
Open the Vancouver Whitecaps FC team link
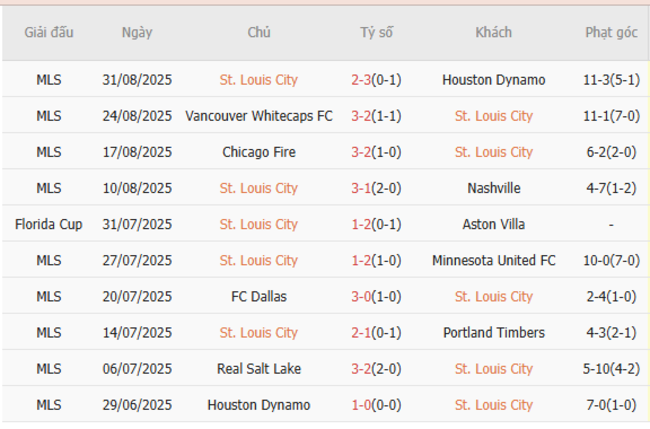tap(259, 116)
